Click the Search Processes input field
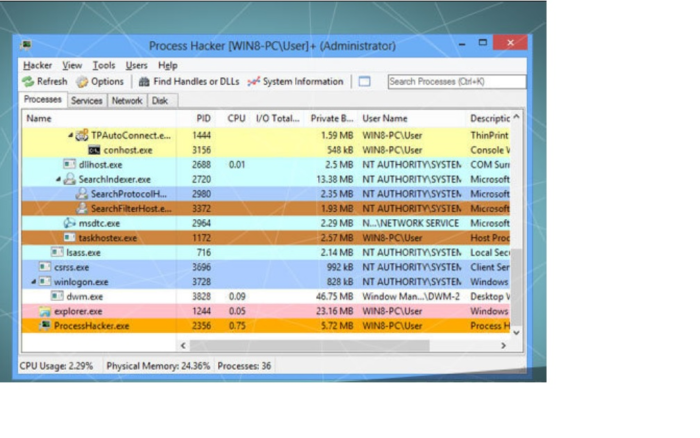Viewport: 700px width, 438px height. tap(455, 82)
